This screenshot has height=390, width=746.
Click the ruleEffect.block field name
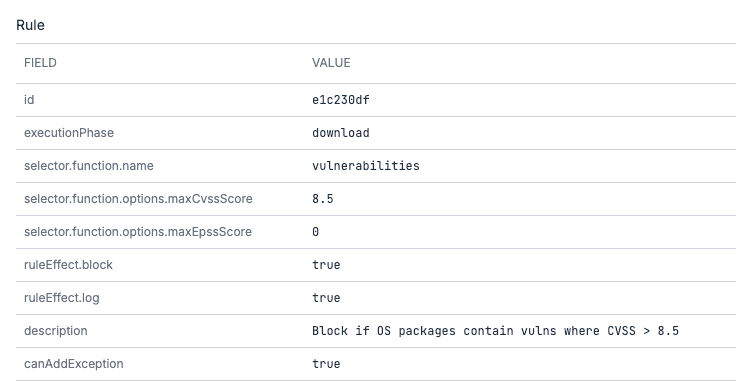(x=69, y=264)
